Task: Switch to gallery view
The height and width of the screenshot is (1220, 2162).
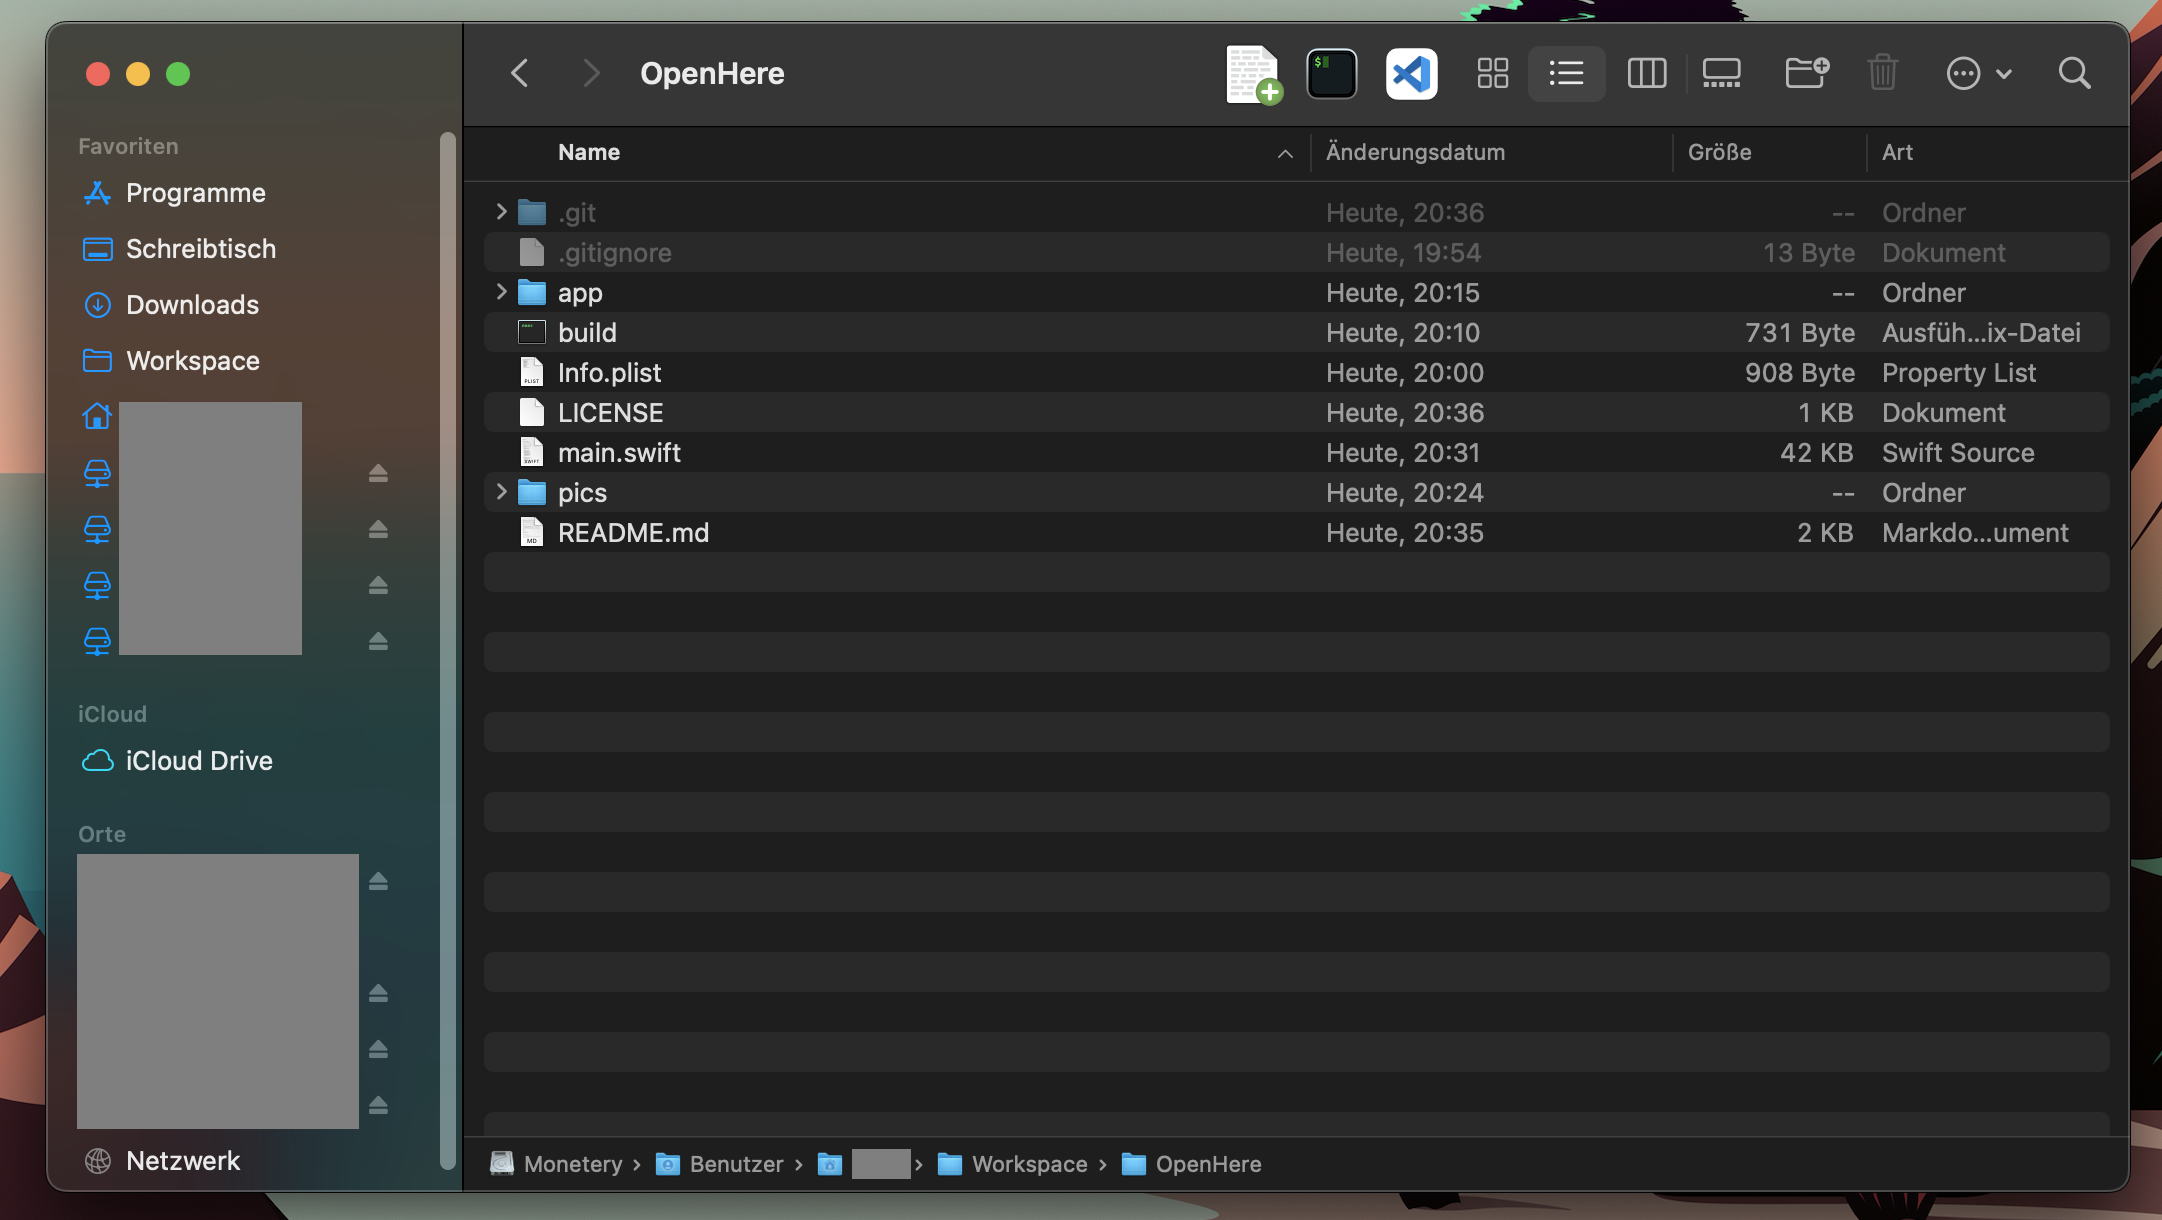Action: [x=1721, y=74]
